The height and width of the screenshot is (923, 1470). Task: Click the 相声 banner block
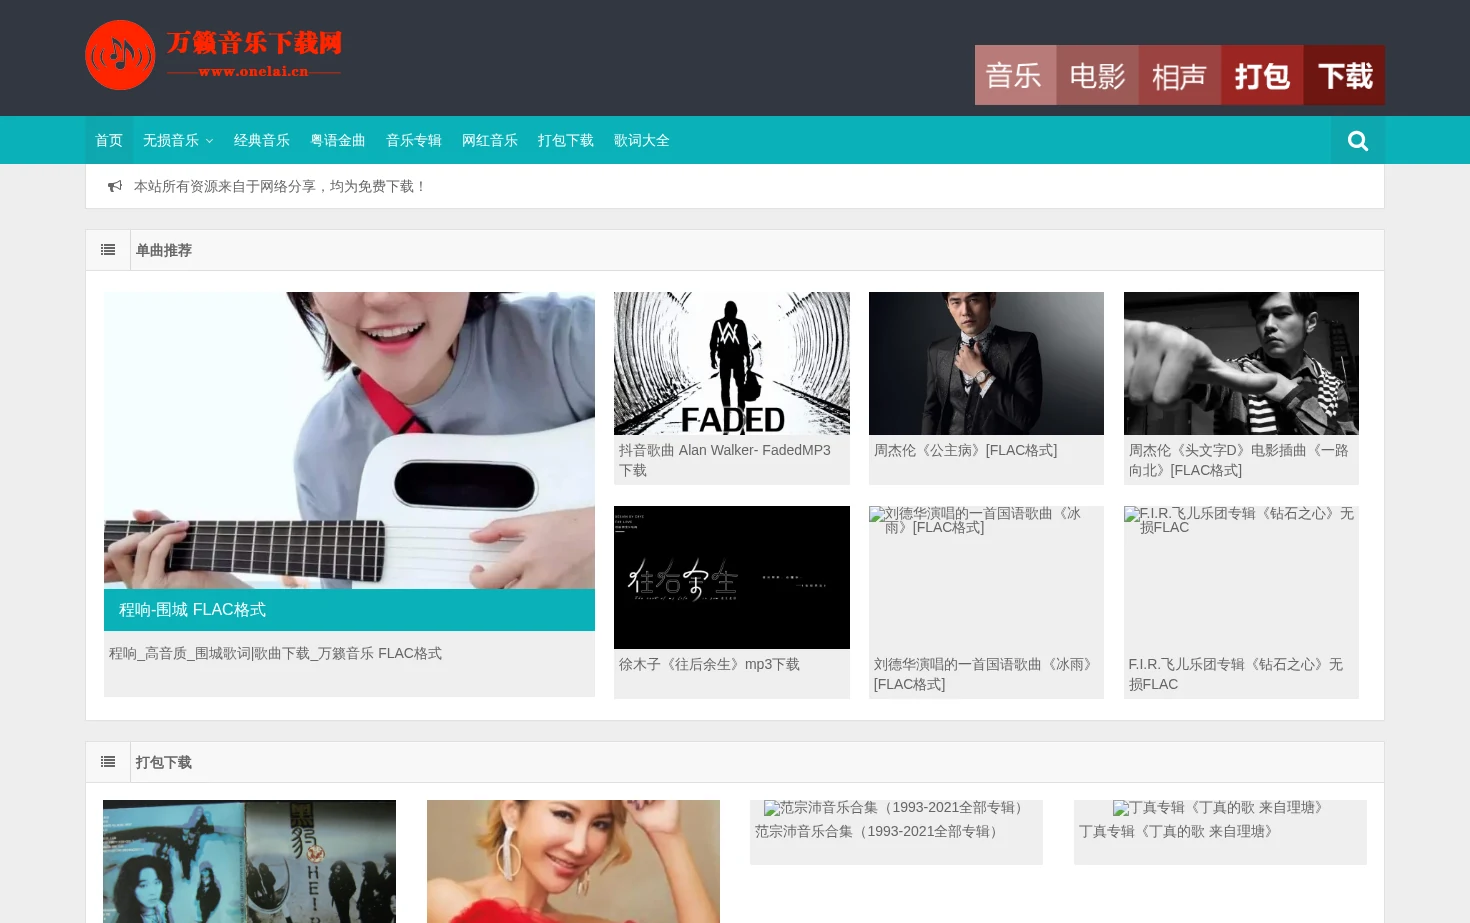[1180, 75]
